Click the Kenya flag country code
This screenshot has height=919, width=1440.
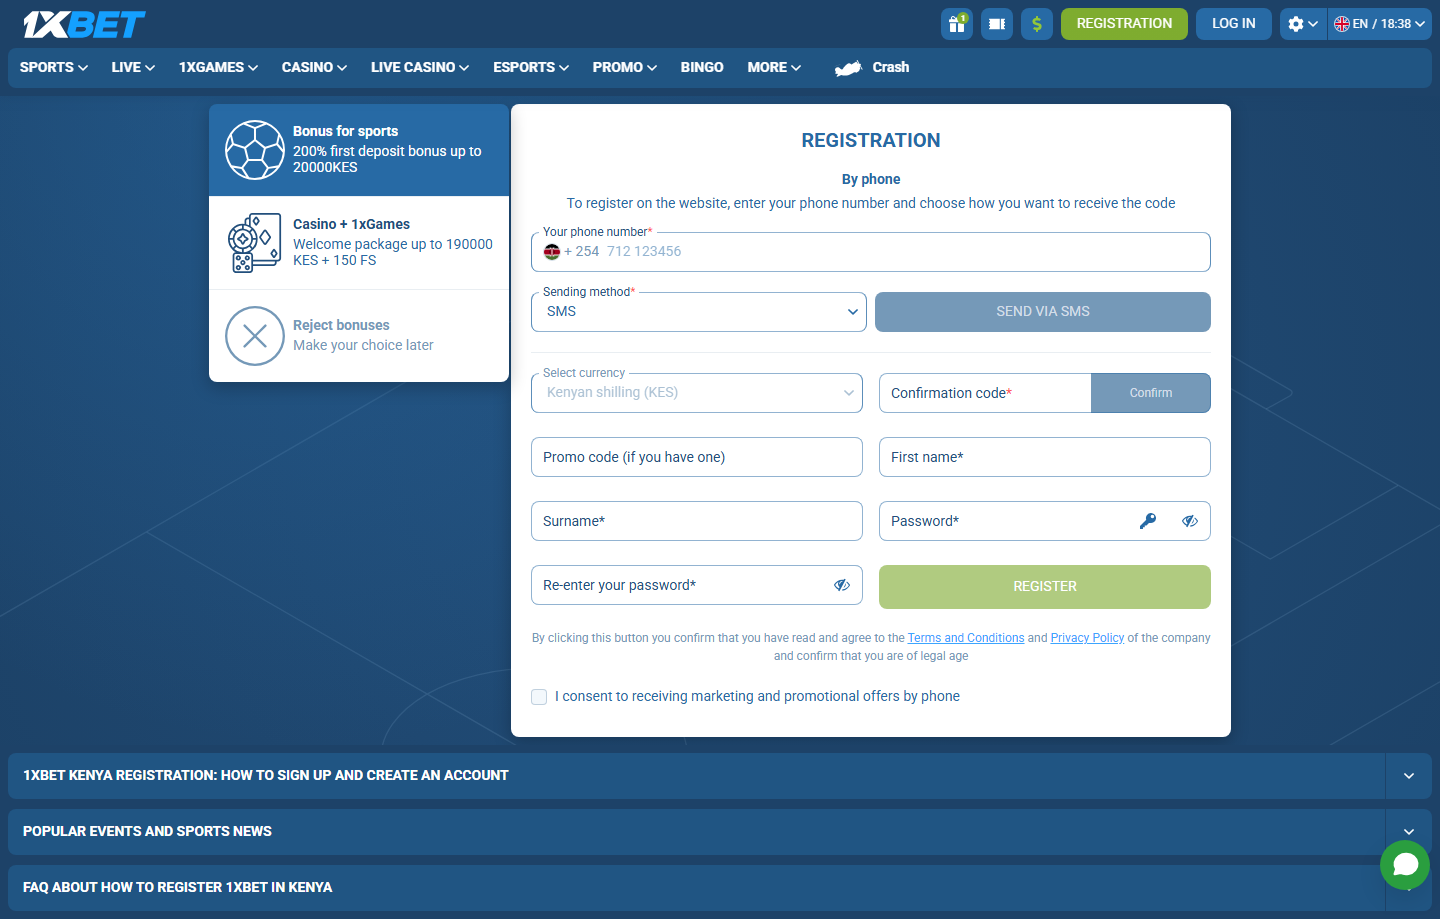pyautogui.click(x=571, y=252)
